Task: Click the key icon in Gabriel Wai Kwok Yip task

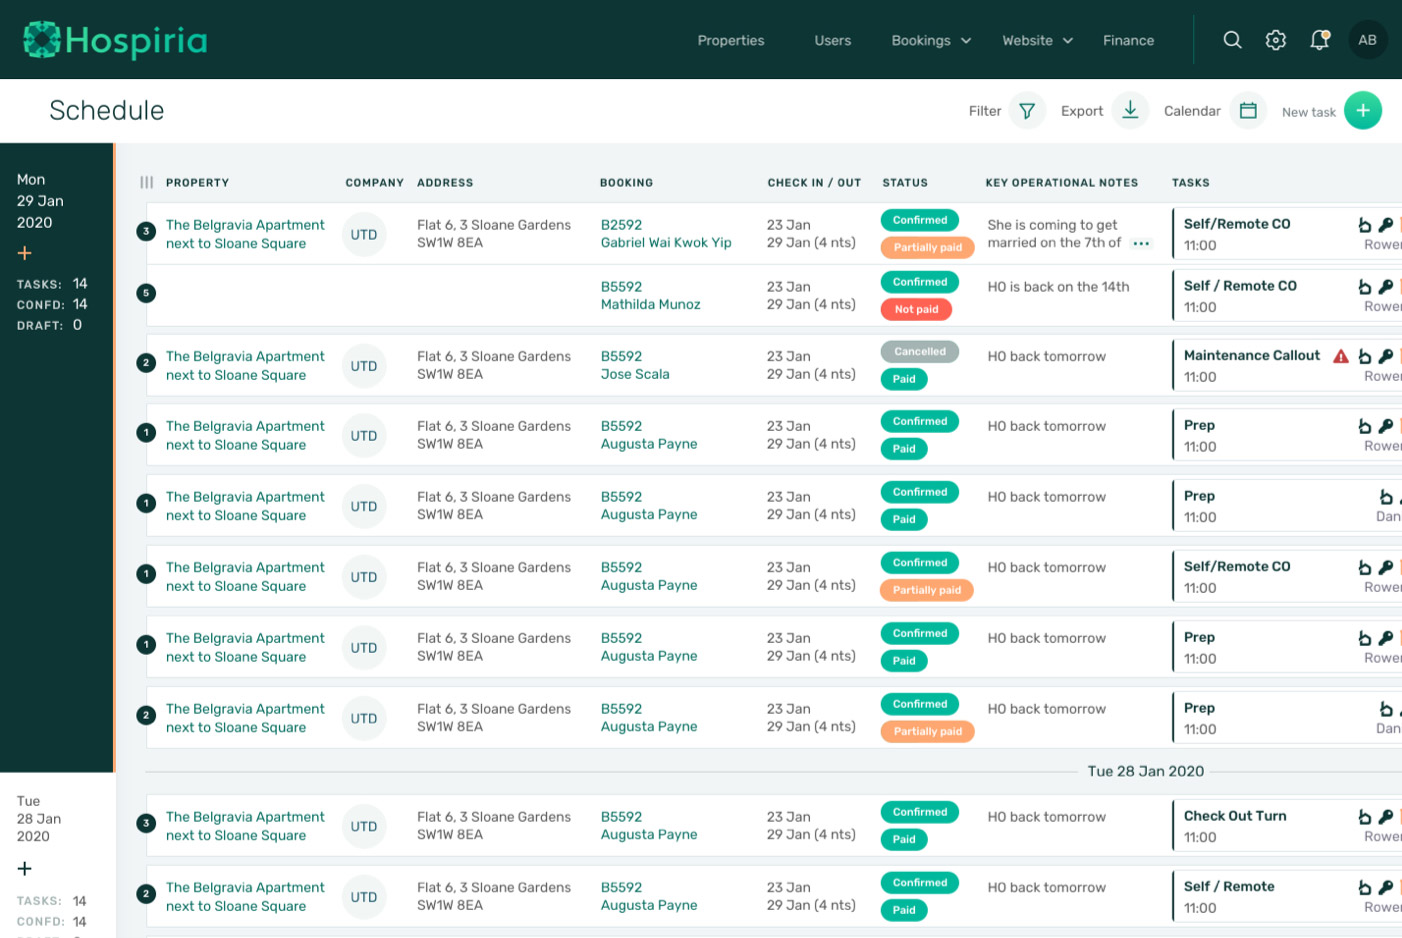Action: coord(1385,225)
